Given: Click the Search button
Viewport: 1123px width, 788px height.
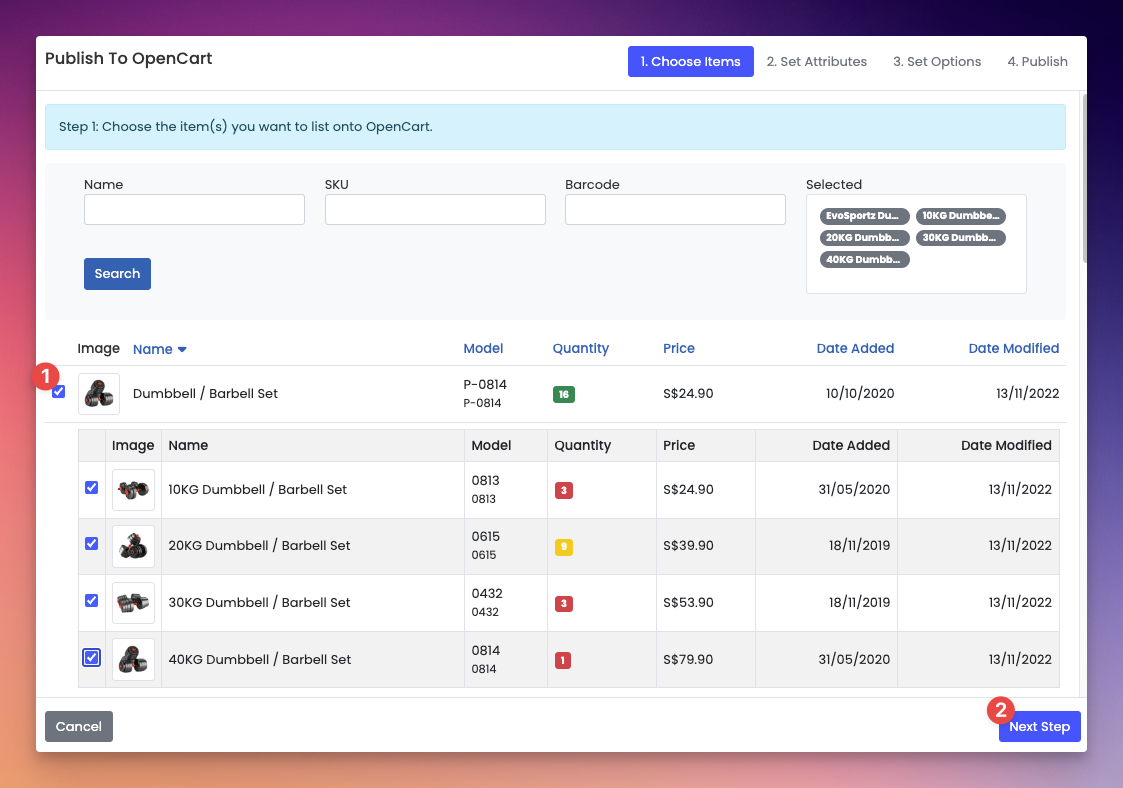Looking at the screenshot, I should pos(117,274).
